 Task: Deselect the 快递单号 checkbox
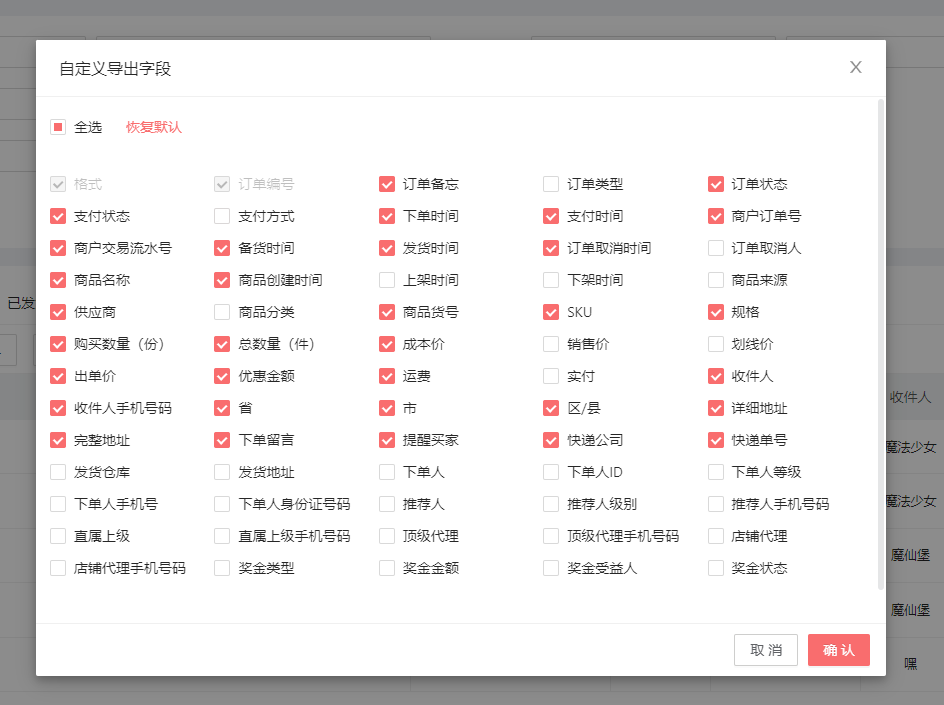point(716,440)
